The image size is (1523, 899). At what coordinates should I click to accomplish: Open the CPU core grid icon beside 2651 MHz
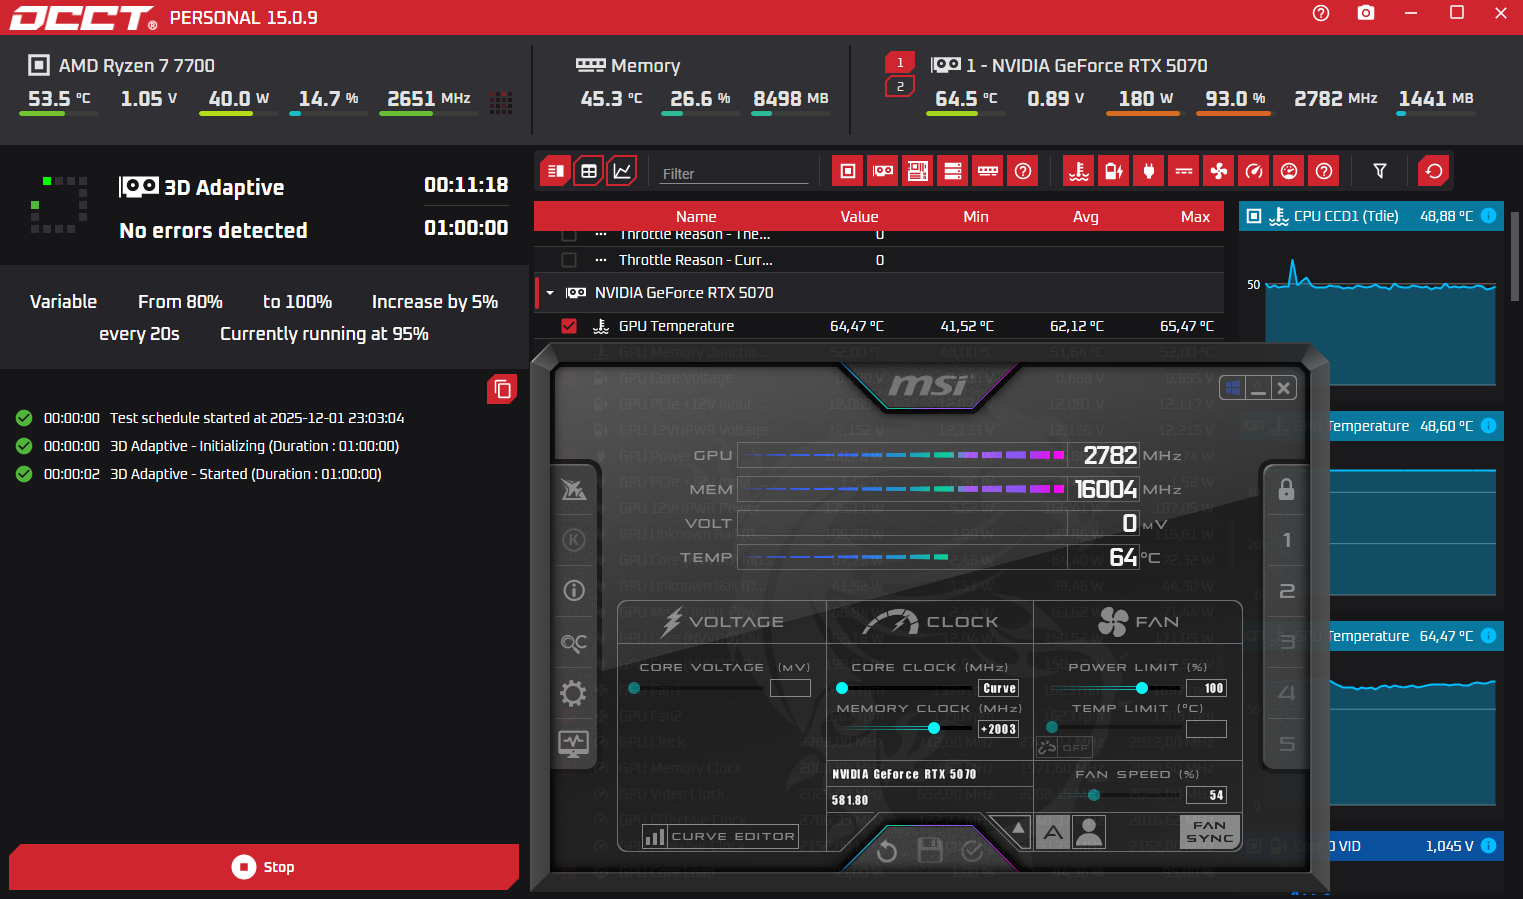coord(502,102)
